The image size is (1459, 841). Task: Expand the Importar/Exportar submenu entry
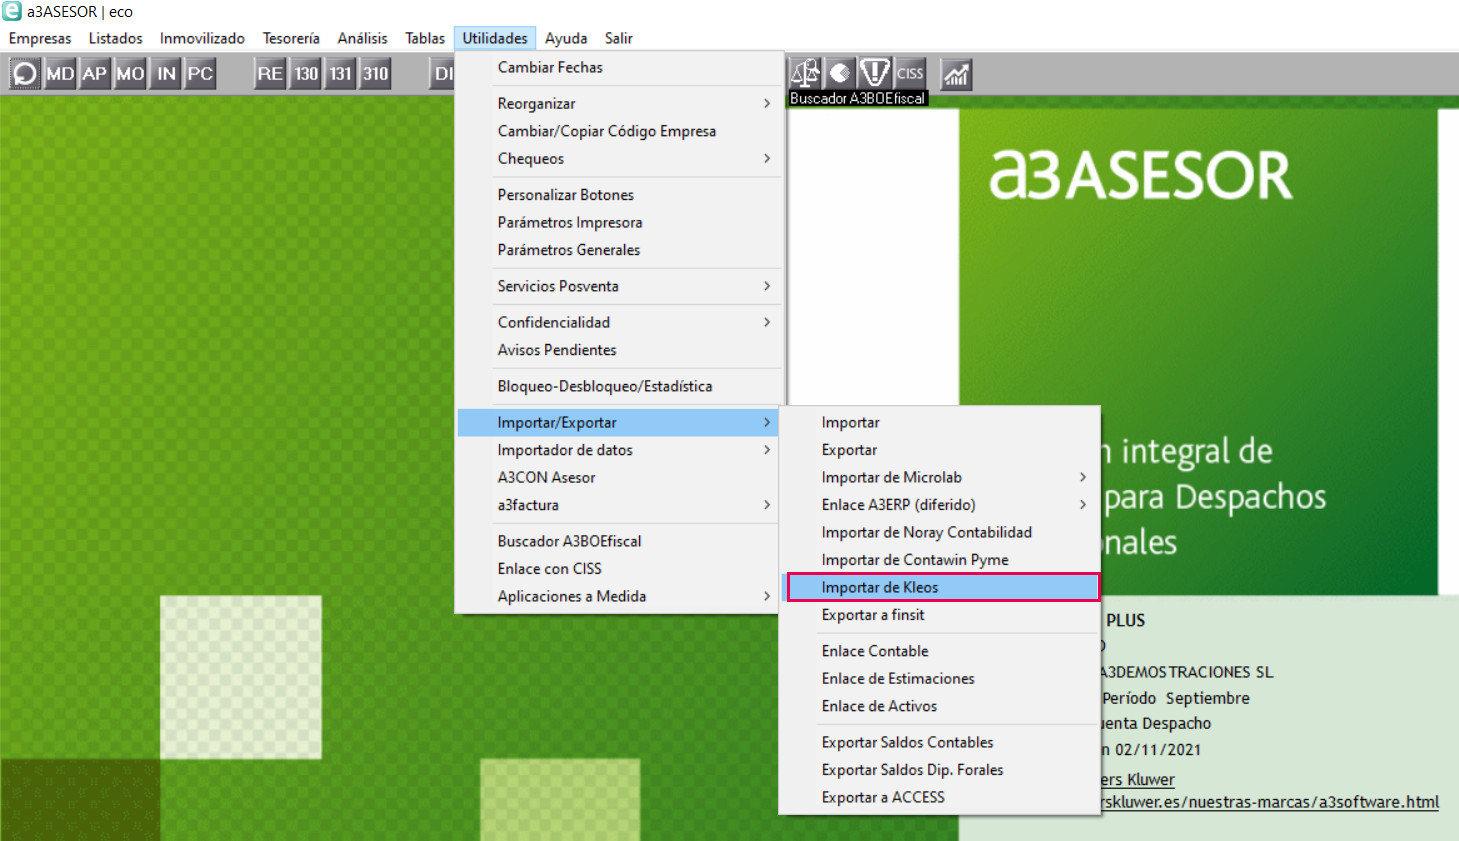pos(620,422)
